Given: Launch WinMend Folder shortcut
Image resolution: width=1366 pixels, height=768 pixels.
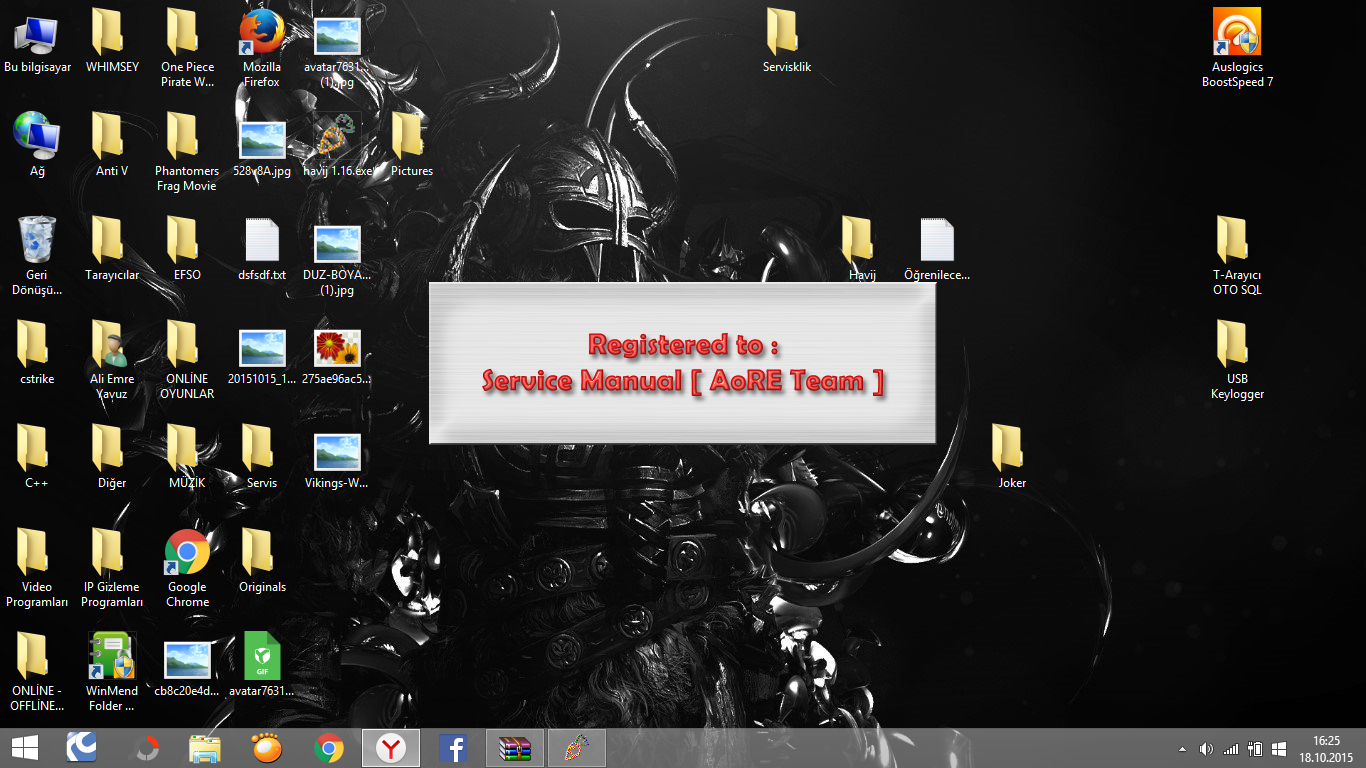Looking at the screenshot, I should tap(112, 673).
